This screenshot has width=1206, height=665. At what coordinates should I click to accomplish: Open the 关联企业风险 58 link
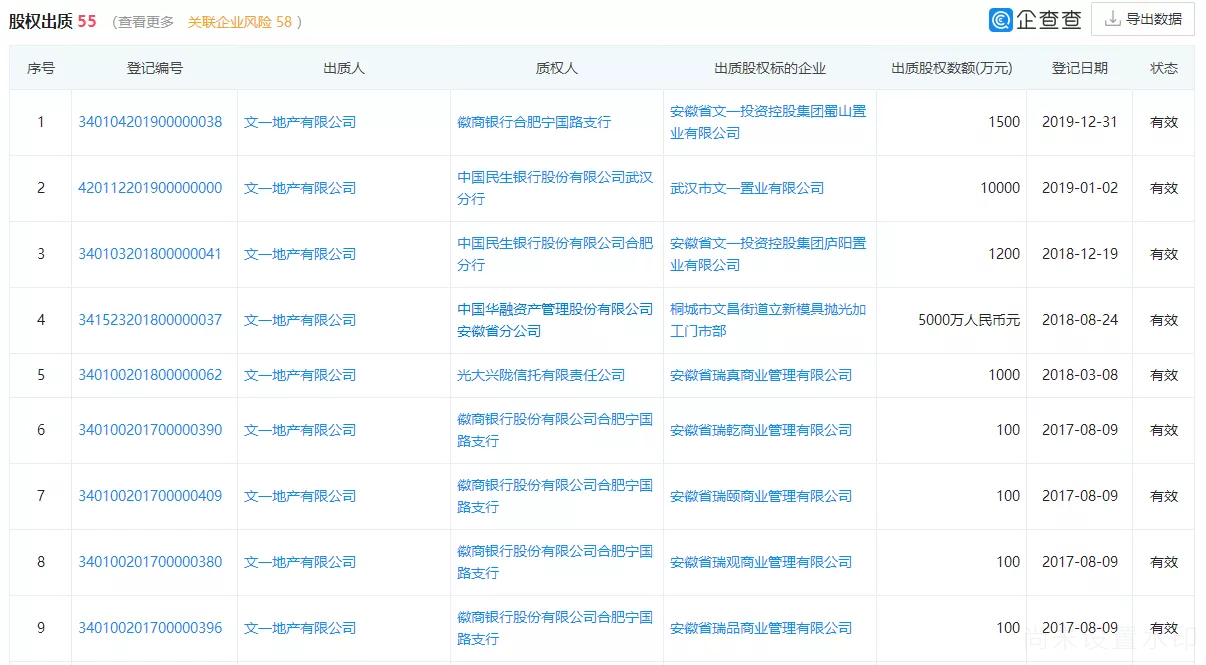(240, 21)
